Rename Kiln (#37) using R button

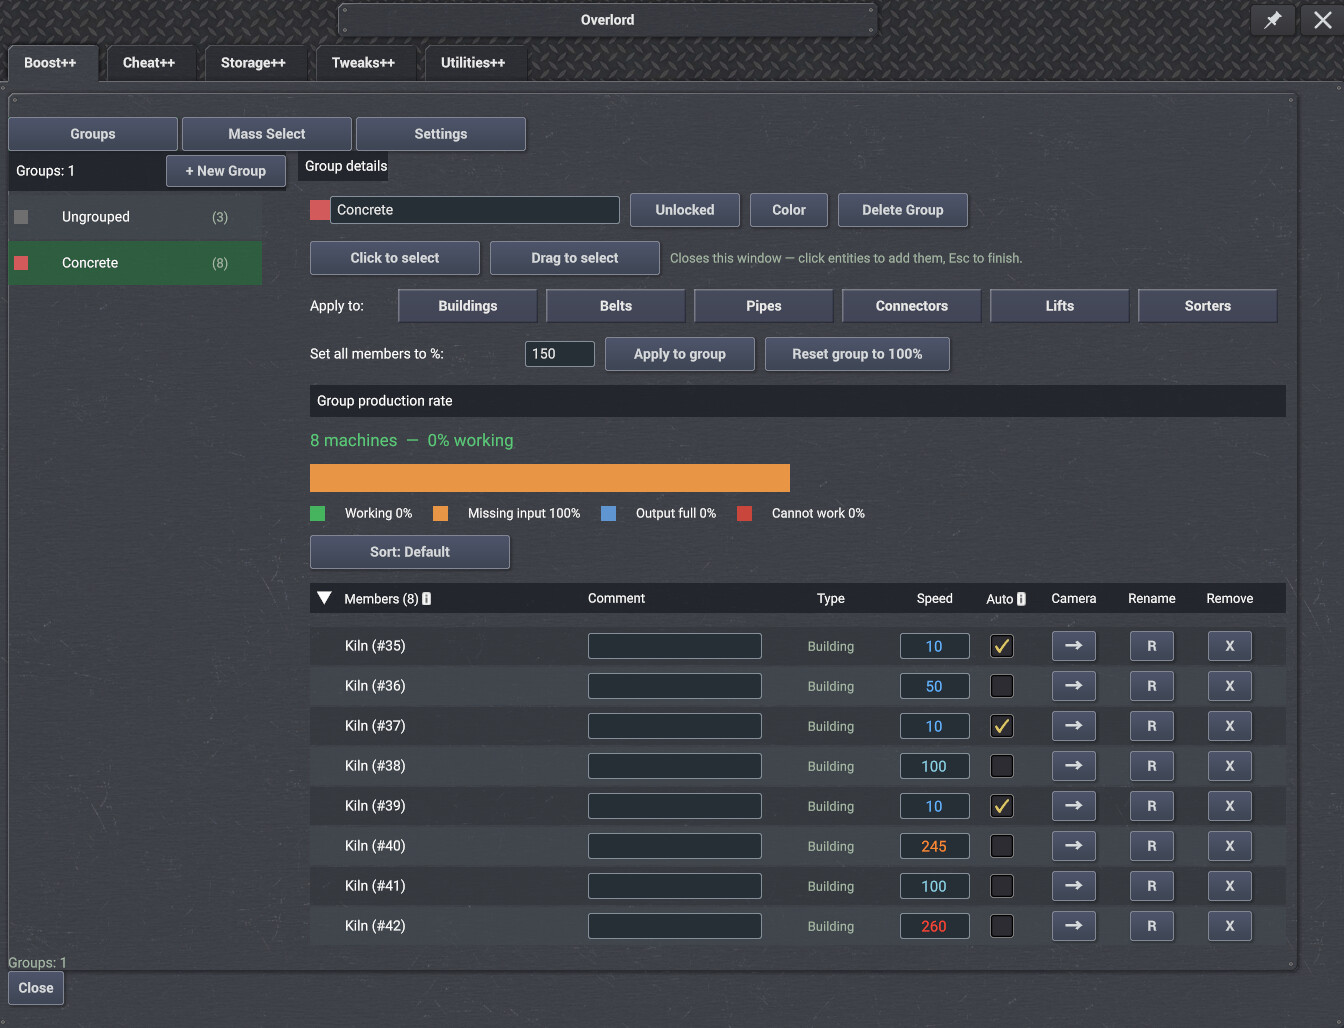pos(1151,726)
